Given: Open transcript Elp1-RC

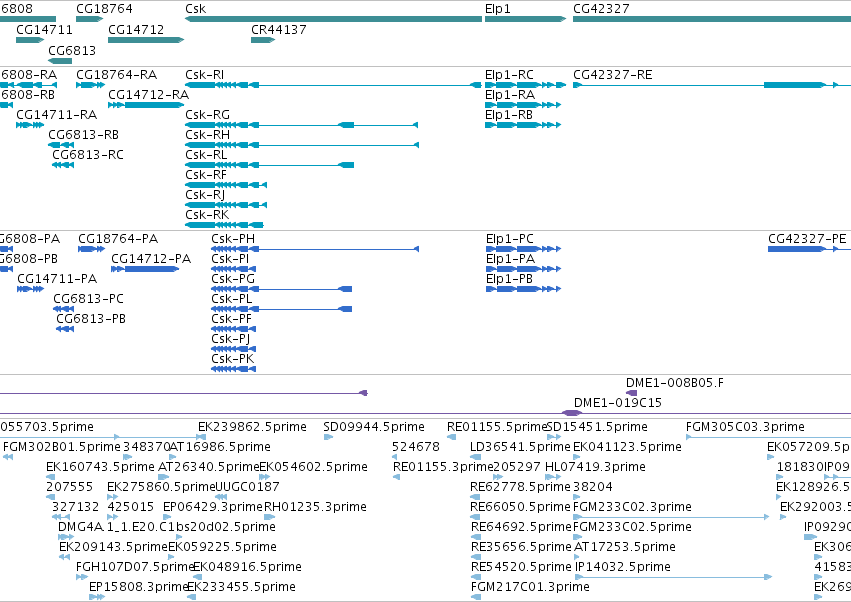Looking at the screenshot, I should [509, 75].
